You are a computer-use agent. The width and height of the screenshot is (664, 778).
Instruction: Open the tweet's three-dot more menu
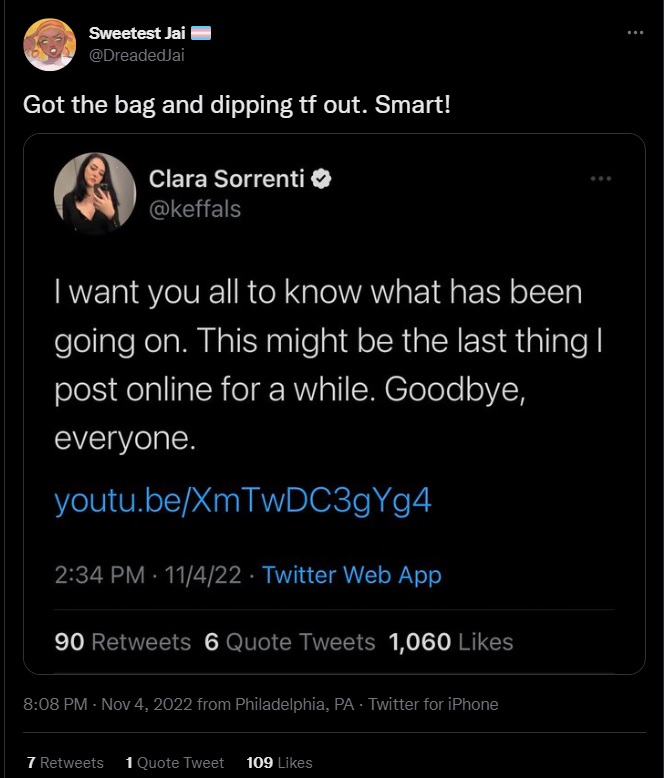click(635, 32)
